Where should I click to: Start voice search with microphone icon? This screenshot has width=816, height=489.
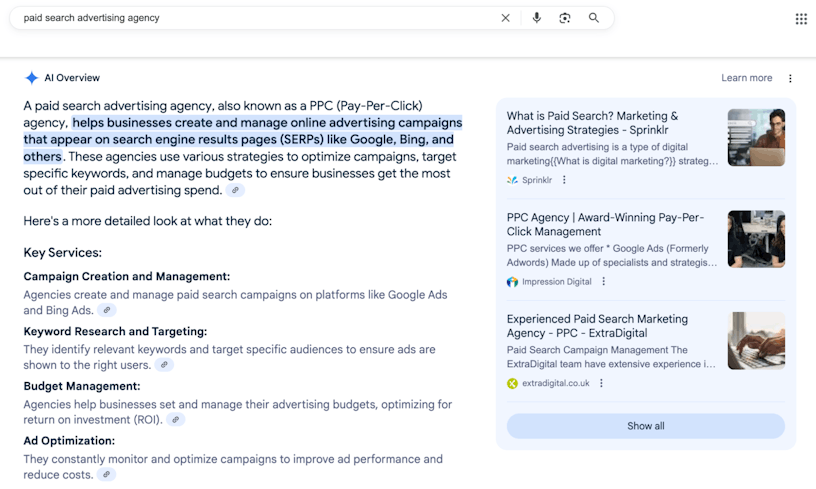(536, 18)
